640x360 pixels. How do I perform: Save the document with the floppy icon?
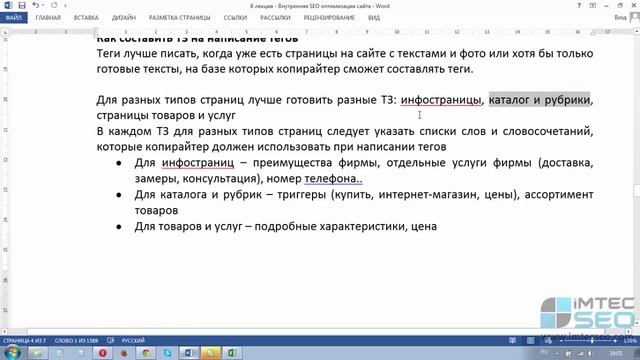coord(22,5)
